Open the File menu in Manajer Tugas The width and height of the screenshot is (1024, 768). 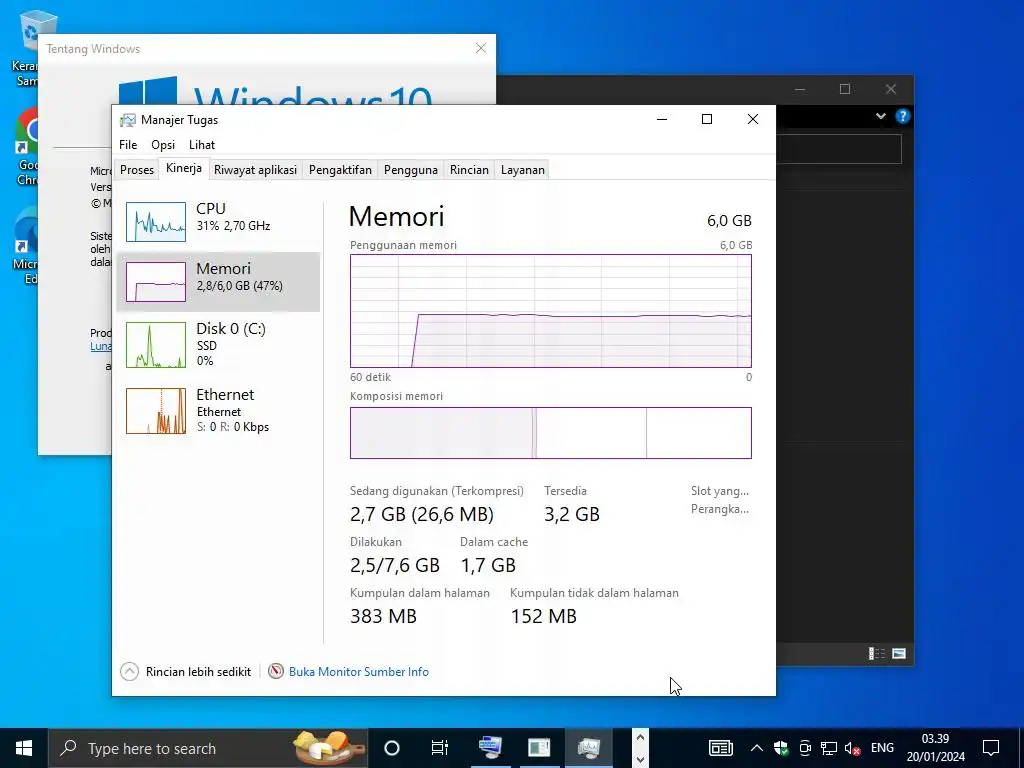click(x=128, y=145)
